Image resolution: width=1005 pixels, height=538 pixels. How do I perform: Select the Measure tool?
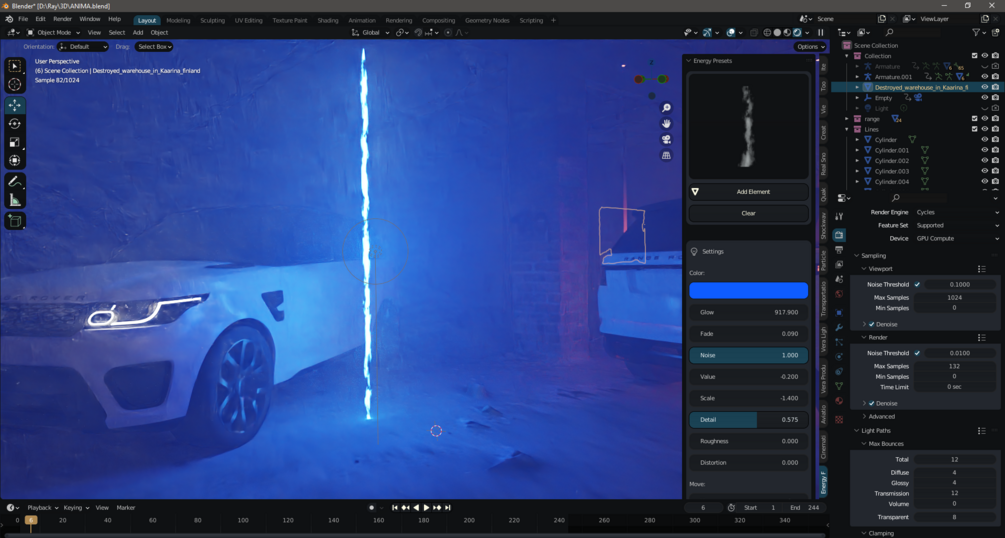(x=15, y=201)
